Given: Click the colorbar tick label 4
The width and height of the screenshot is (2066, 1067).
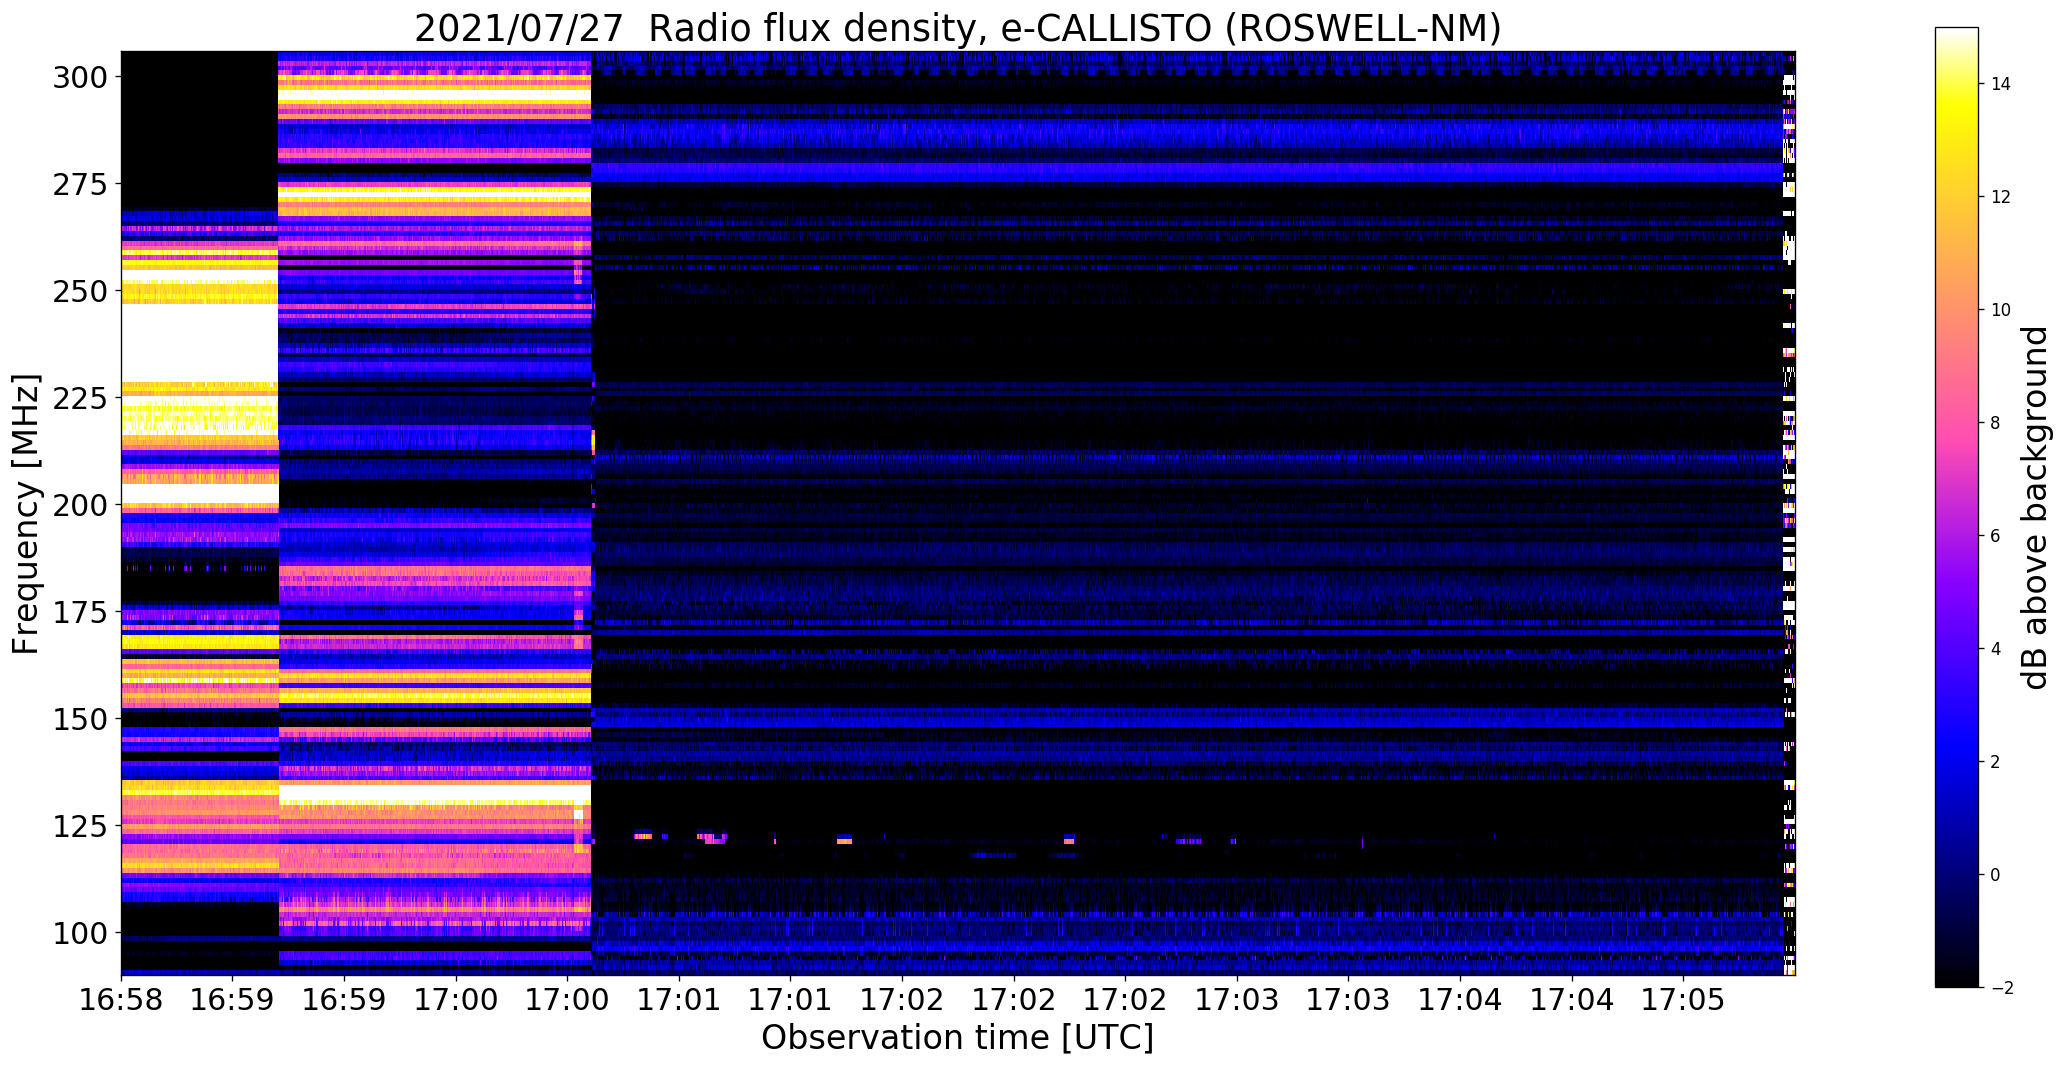Looking at the screenshot, I should coord(1996,649).
